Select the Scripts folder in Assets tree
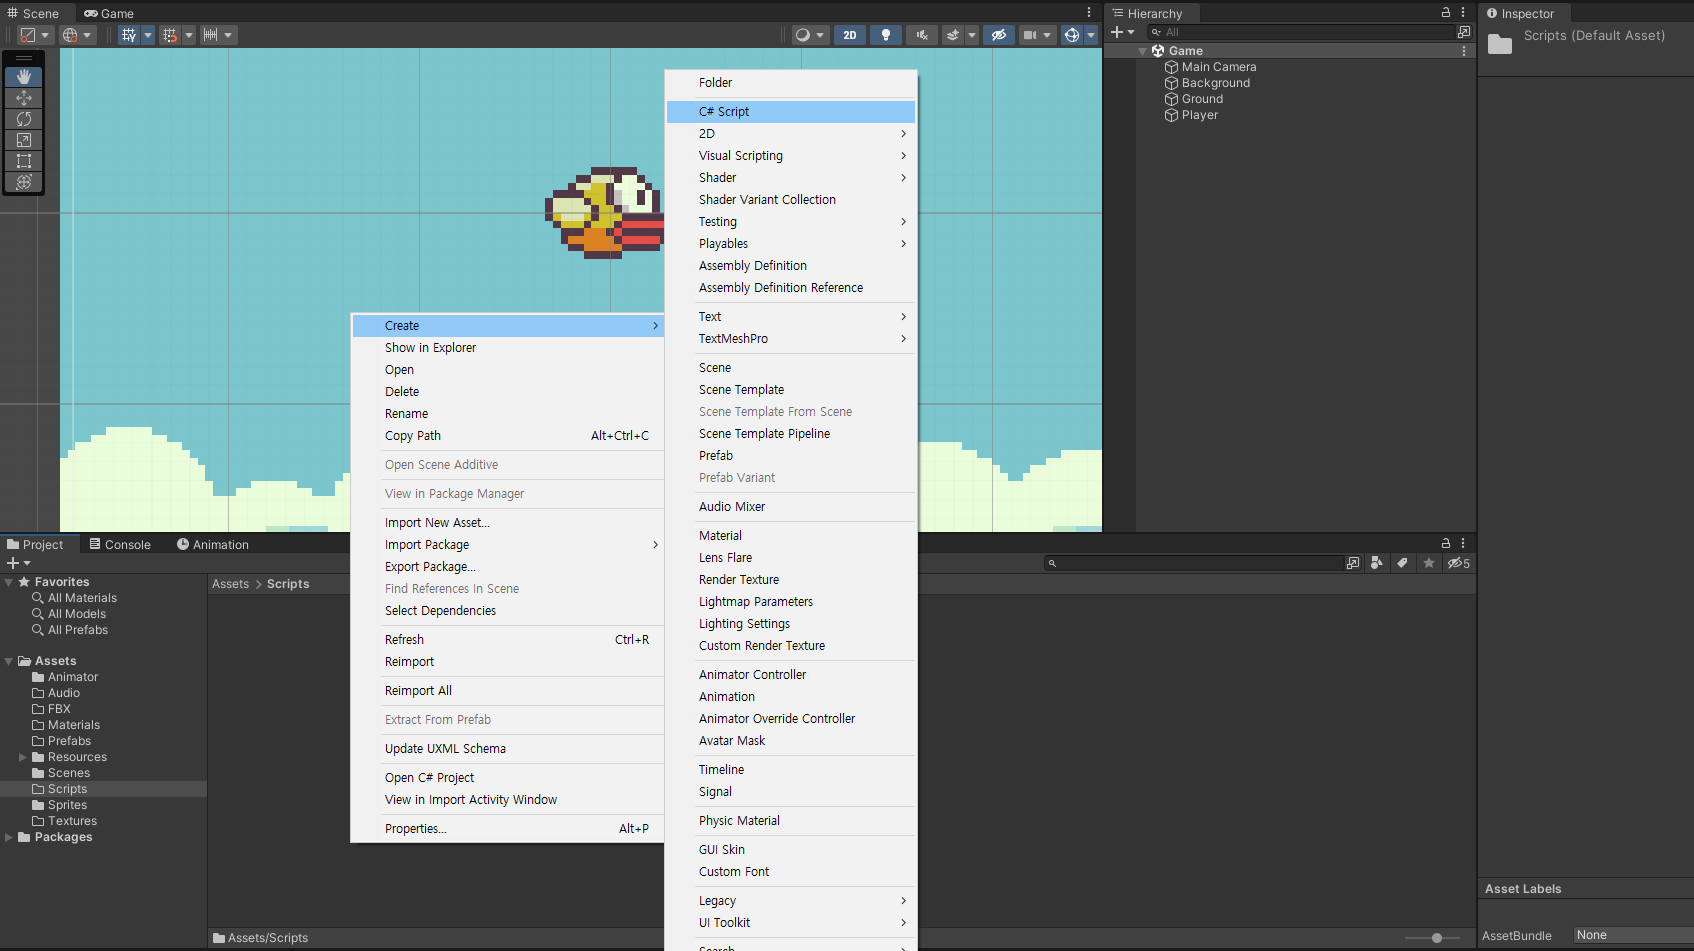 tap(103, 789)
